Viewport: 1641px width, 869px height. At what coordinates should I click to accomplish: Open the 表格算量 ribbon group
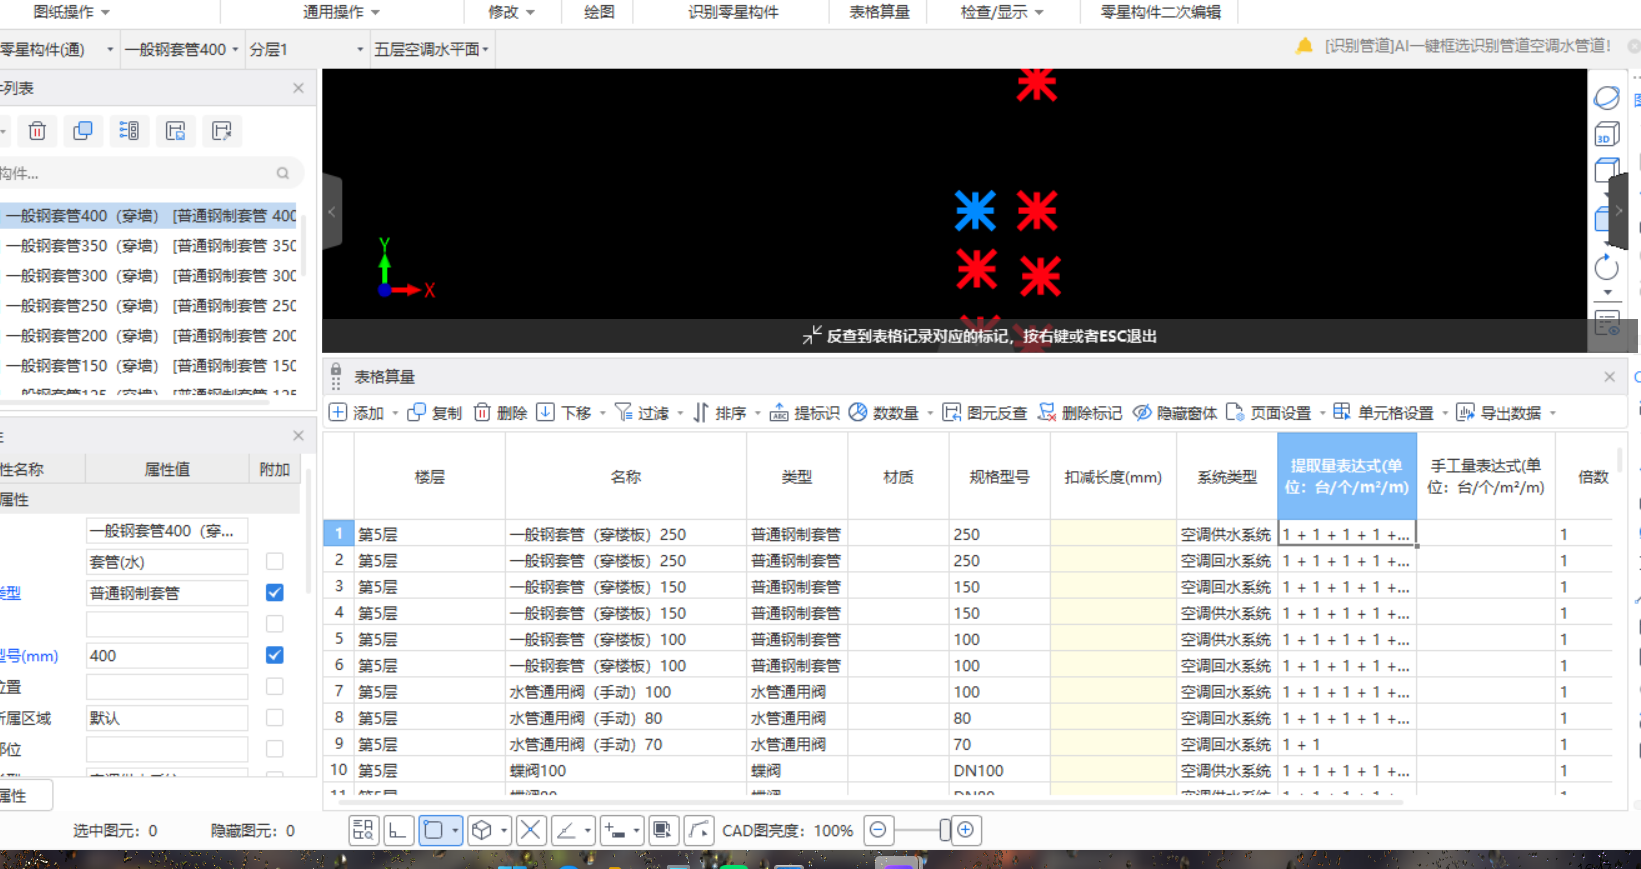(x=879, y=12)
